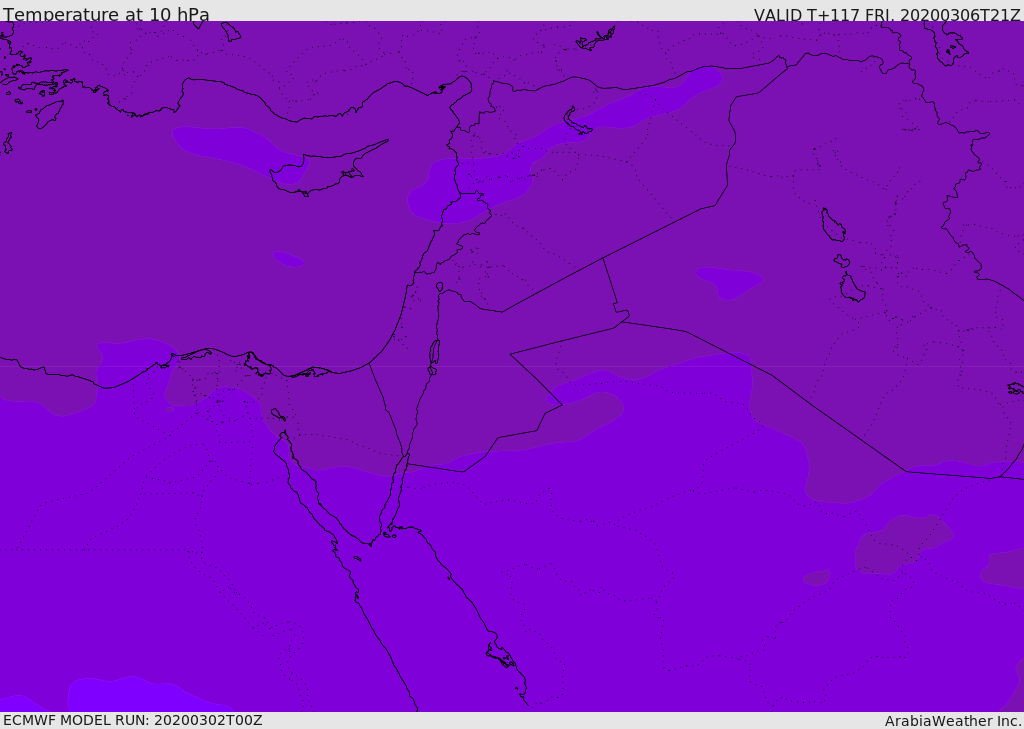Screen dimensions: 1024x729
Task: Click the lake outline in northern Syria
Action: point(576,121)
